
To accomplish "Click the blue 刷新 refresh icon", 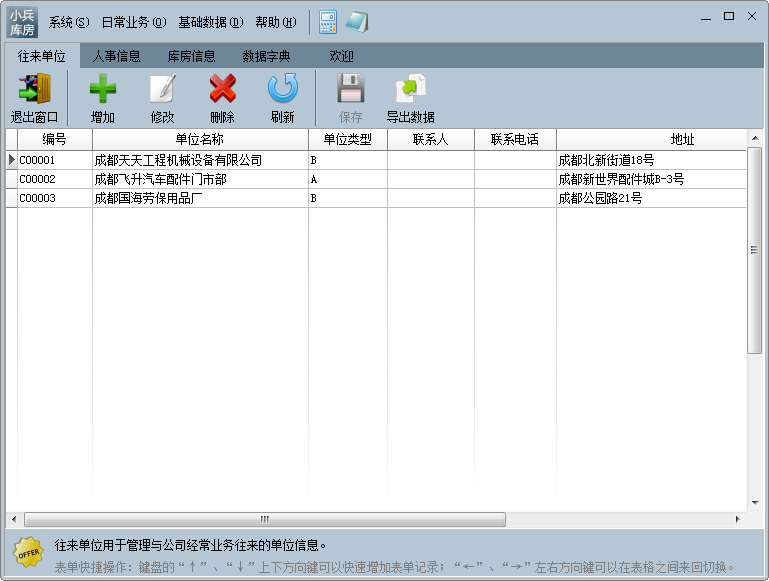I will pos(282,88).
